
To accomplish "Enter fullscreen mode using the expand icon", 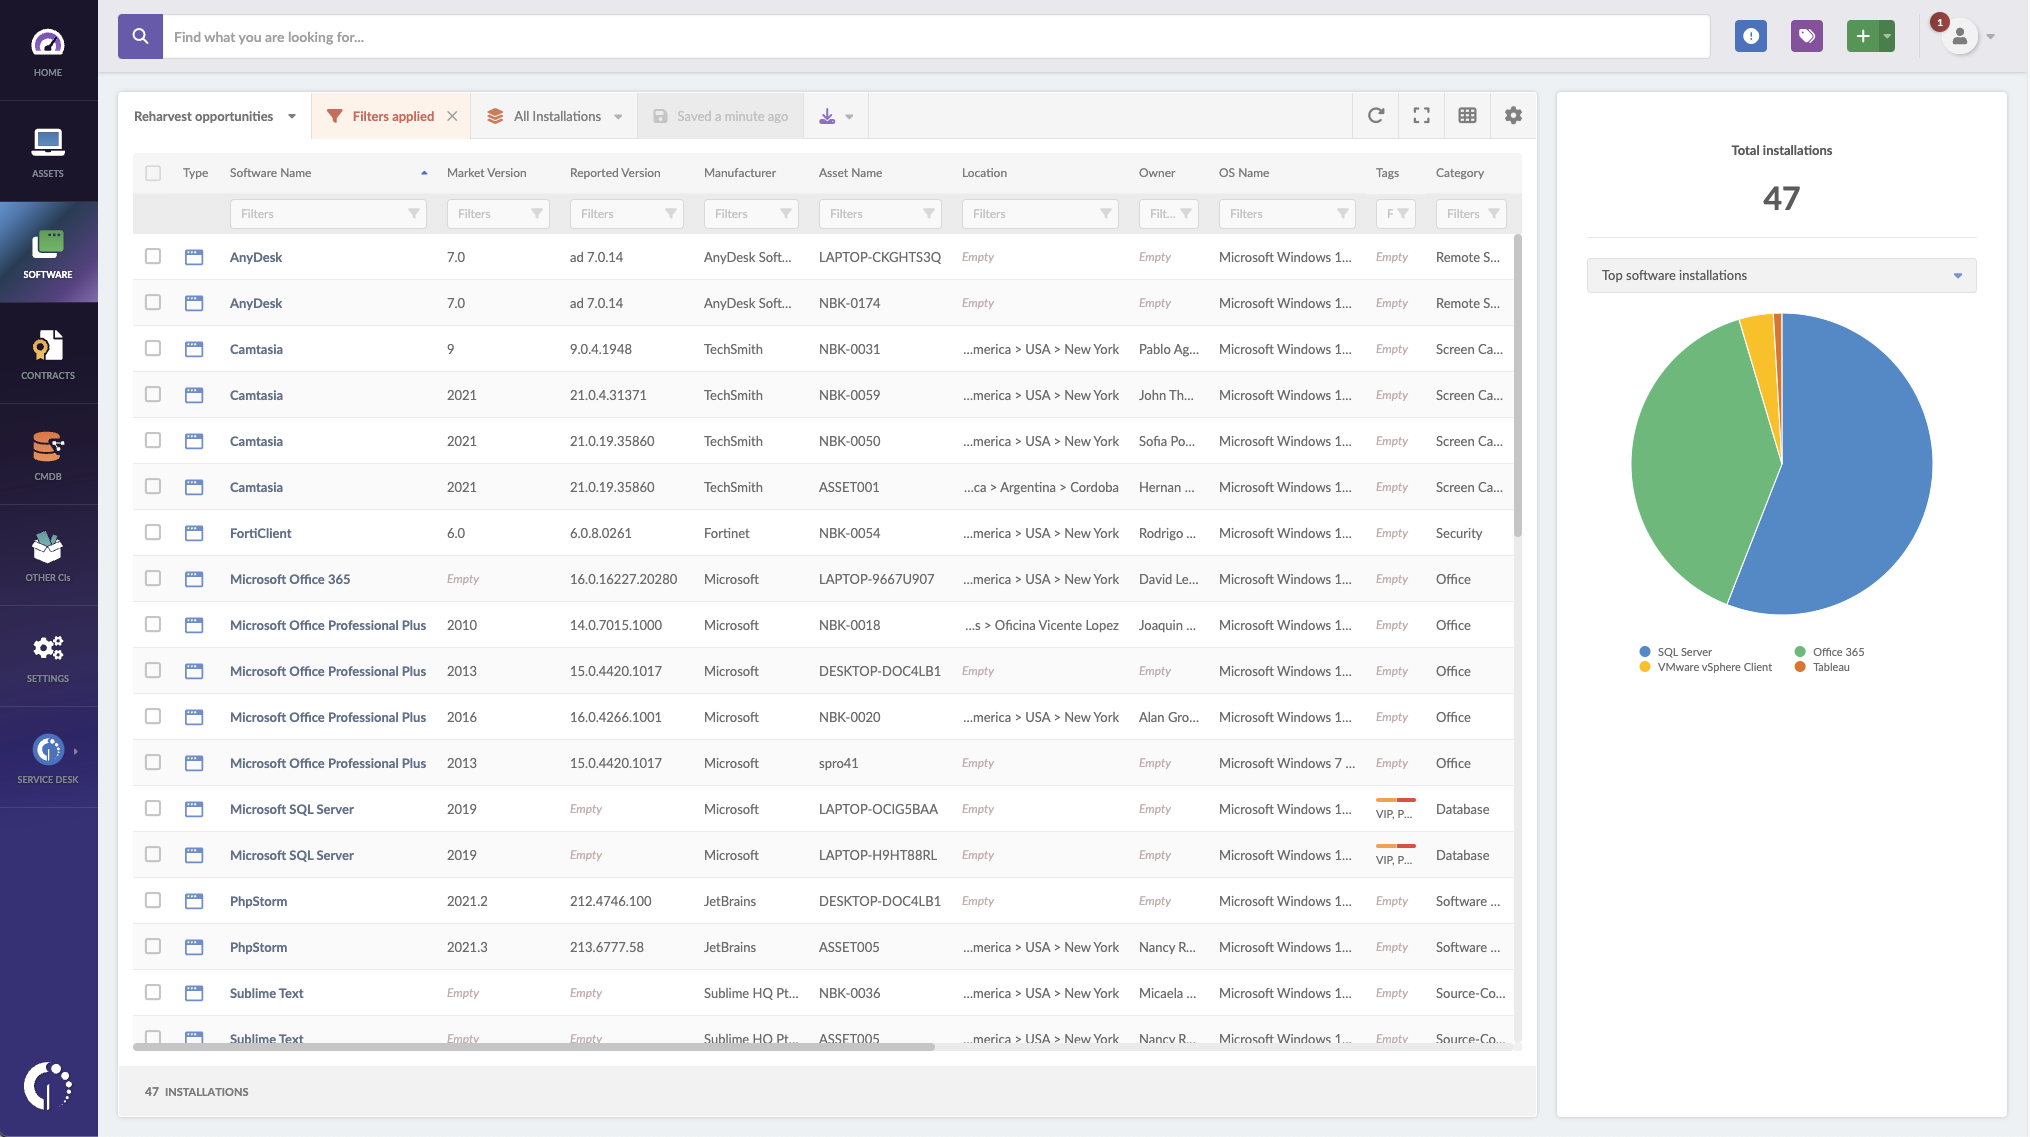I will click(x=1420, y=115).
